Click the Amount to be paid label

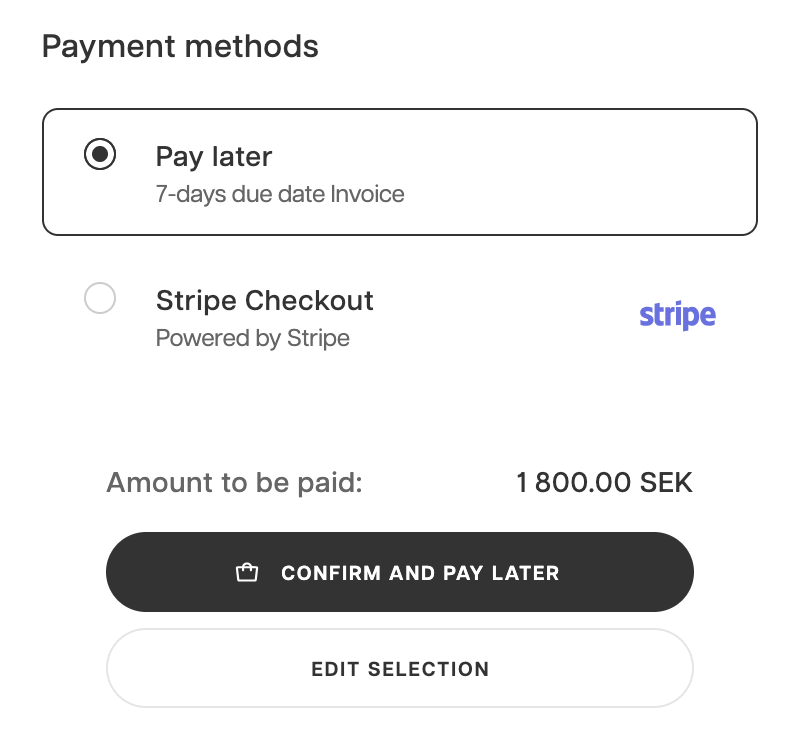[x=234, y=484]
